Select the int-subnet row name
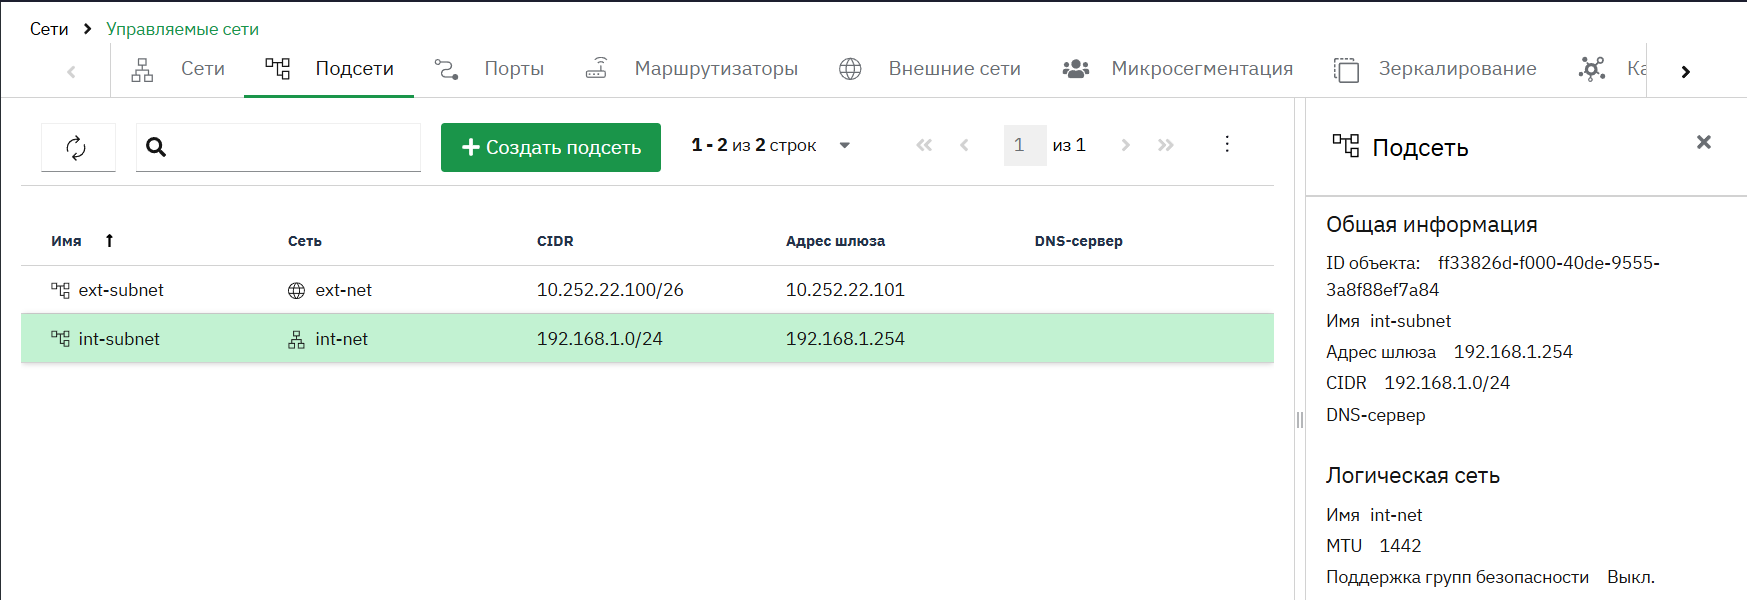 [x=119, y=339]
